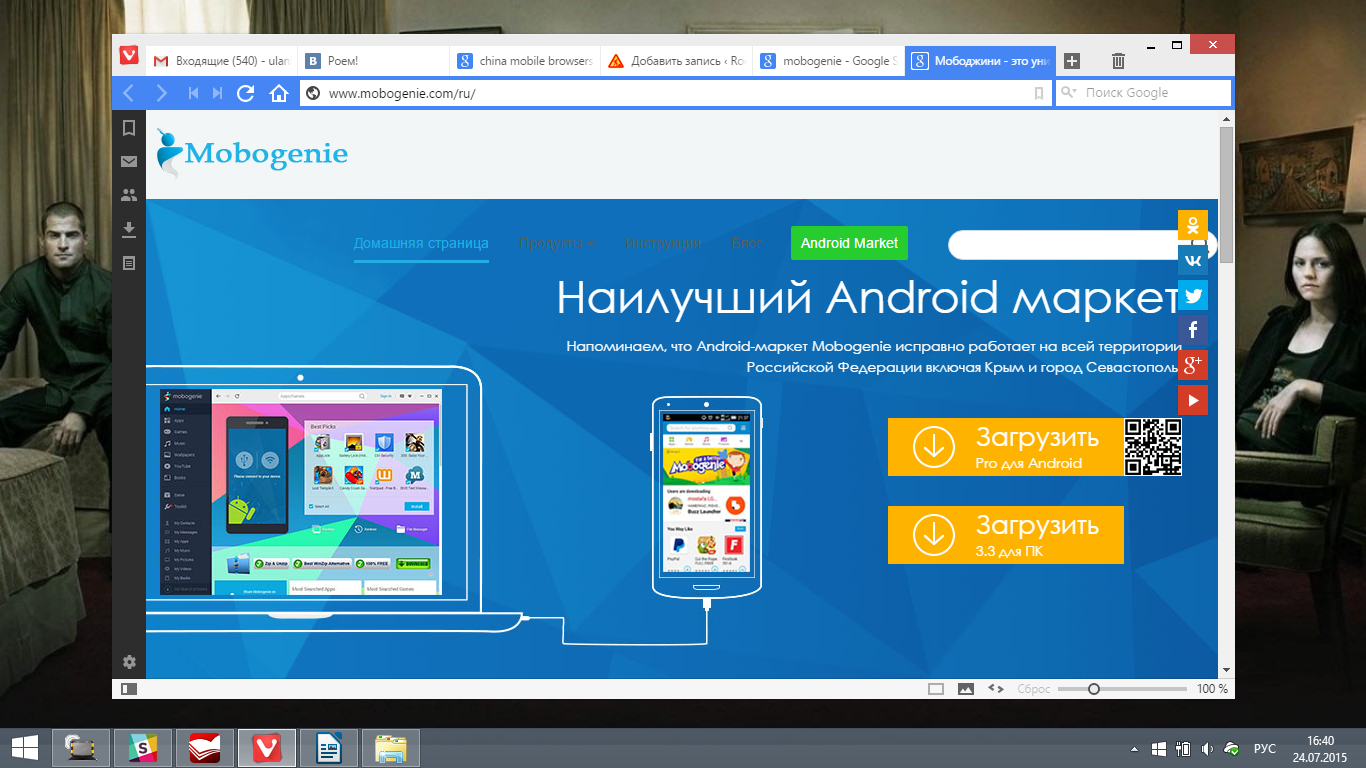
Task: Open Vivaldi from the taskbar
Action: [x=267, y=748]
